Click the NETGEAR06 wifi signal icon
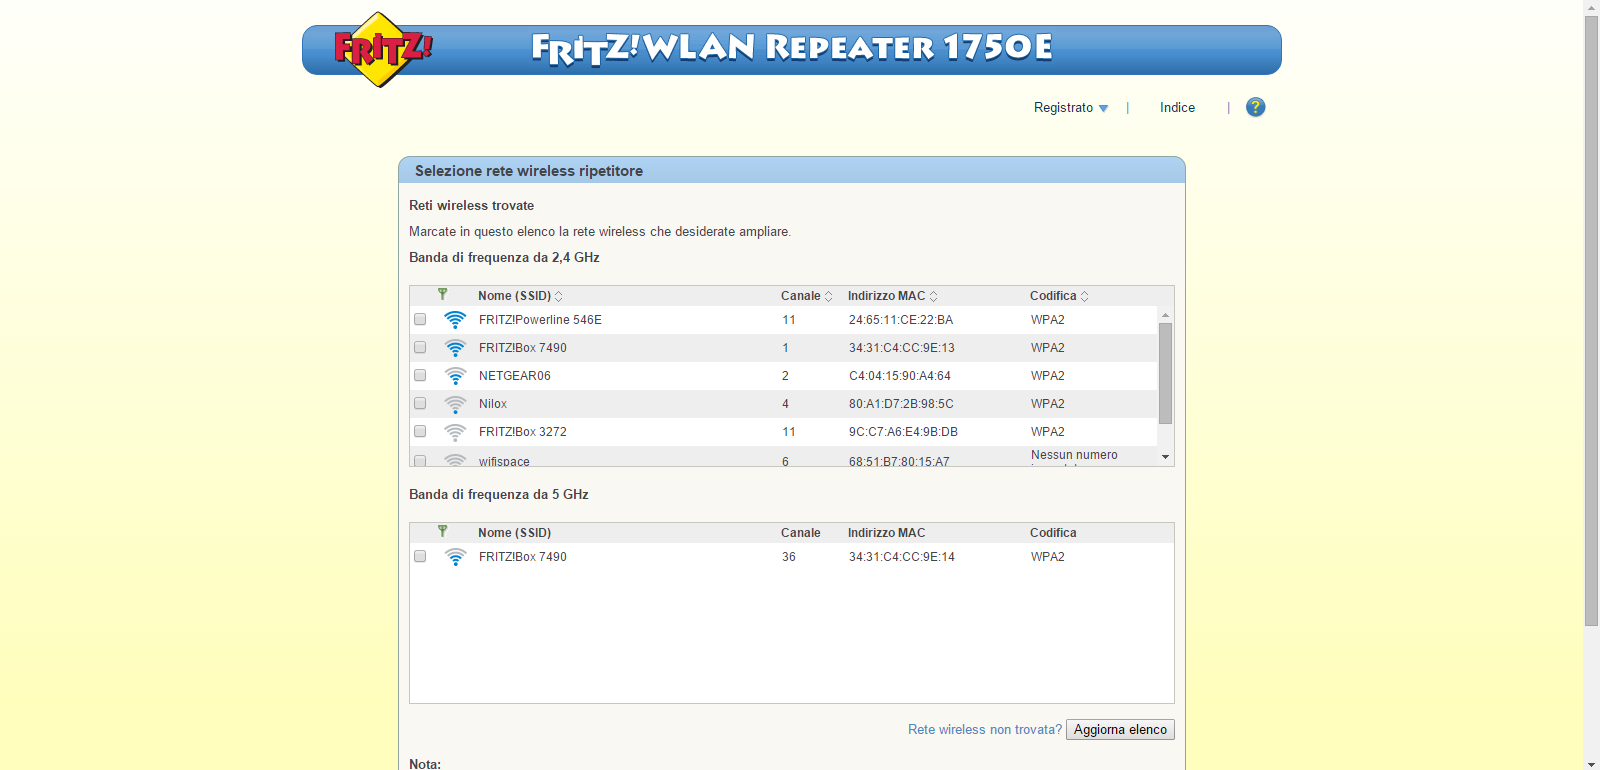The height and width of the screenshot is (770, 1600). [455, 376]
